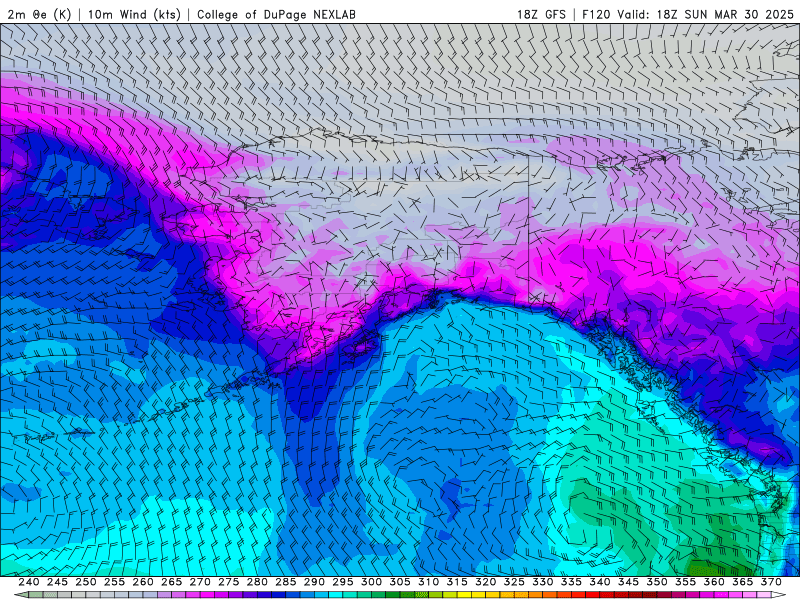The width and height of the screenshot is (800, 600).
Task: Click the 270 legend value
Action: [200, 582]
